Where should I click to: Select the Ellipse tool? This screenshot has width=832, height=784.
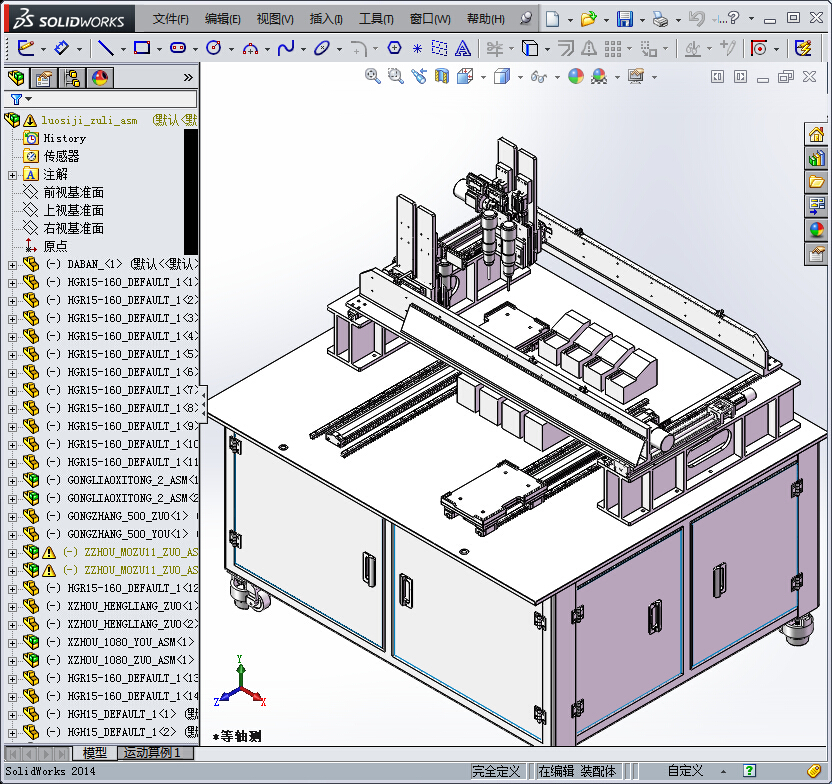click(x=322, y=48)
